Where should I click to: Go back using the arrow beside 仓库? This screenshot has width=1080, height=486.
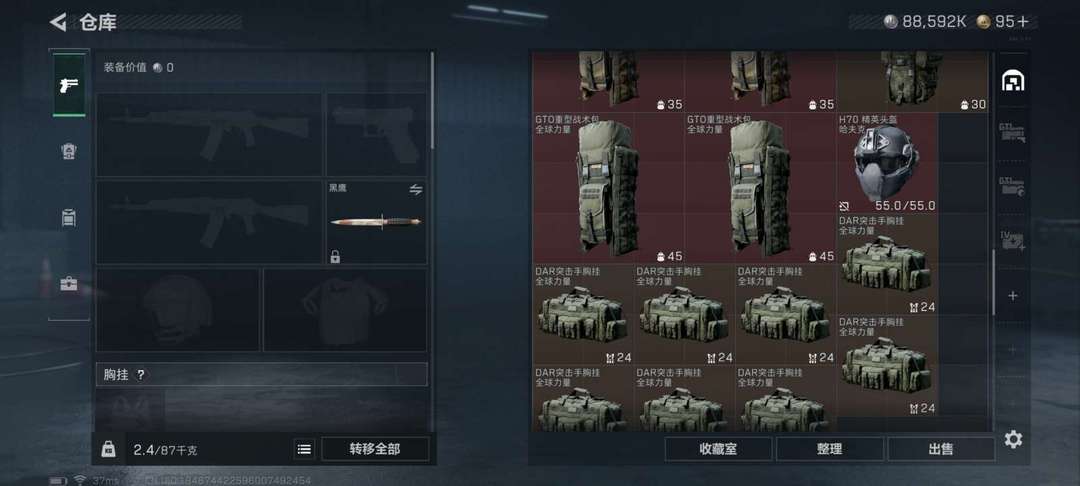[x=58, y=22]
